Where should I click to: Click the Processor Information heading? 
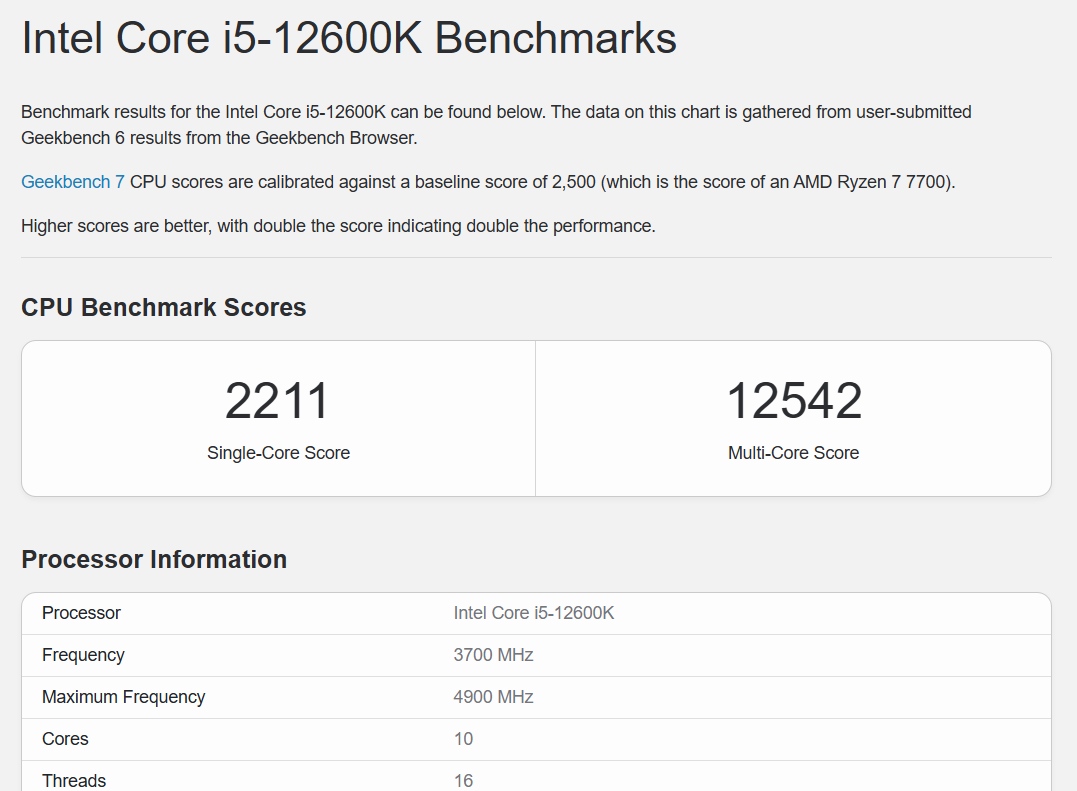154,560
